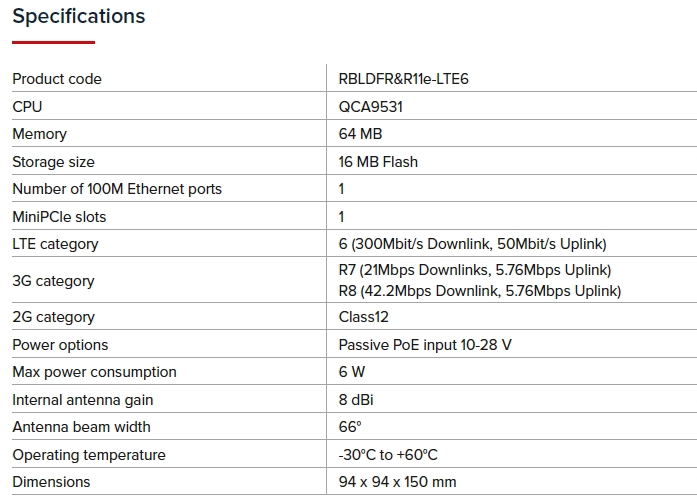Click the Product code label
697x504 pixels.
57,79
